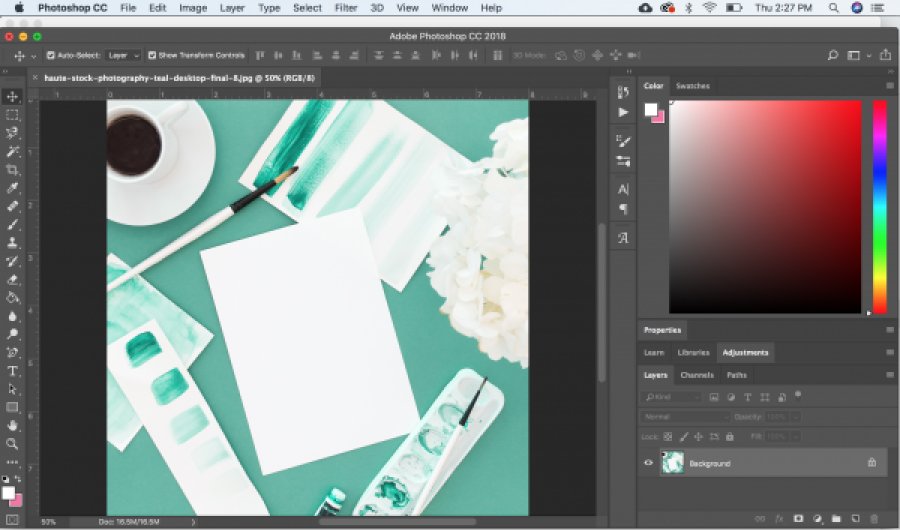Toggle the Auto-Select checkbox
The height and width of the screenshot is (530, 900).
coord(51,55)
